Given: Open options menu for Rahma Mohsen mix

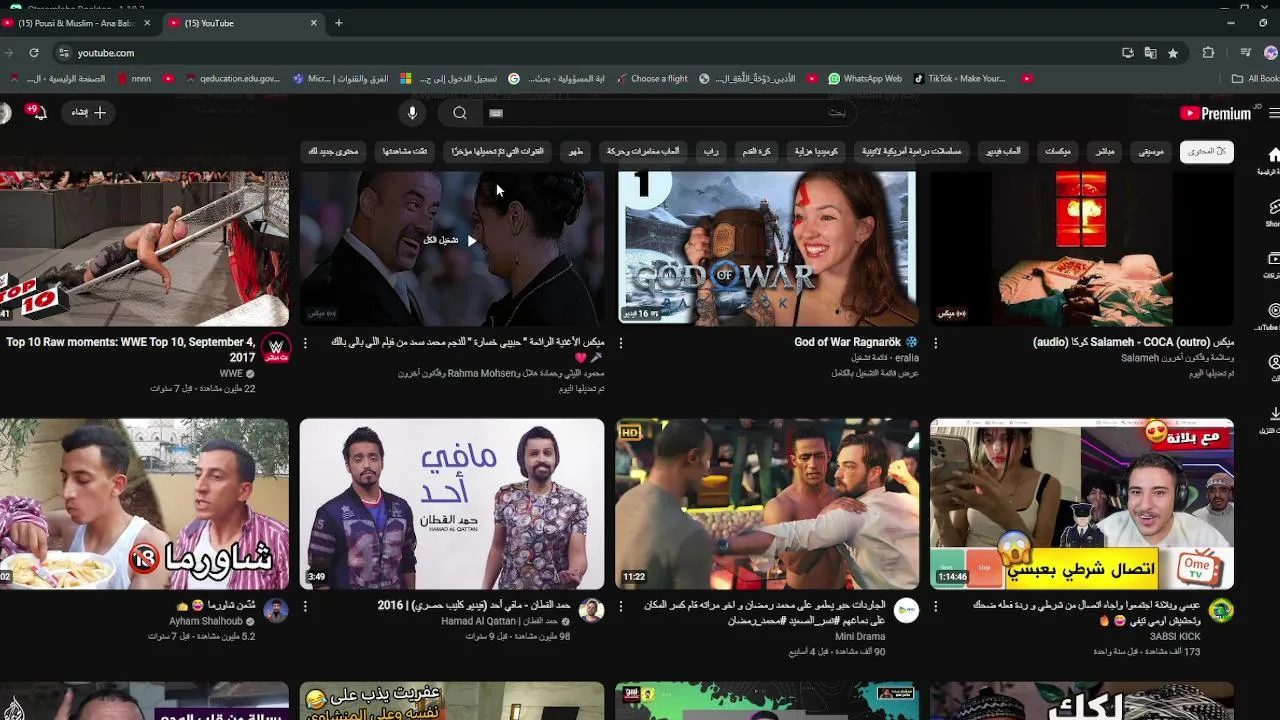Looking at the screenshot, I should pos(305,342).
